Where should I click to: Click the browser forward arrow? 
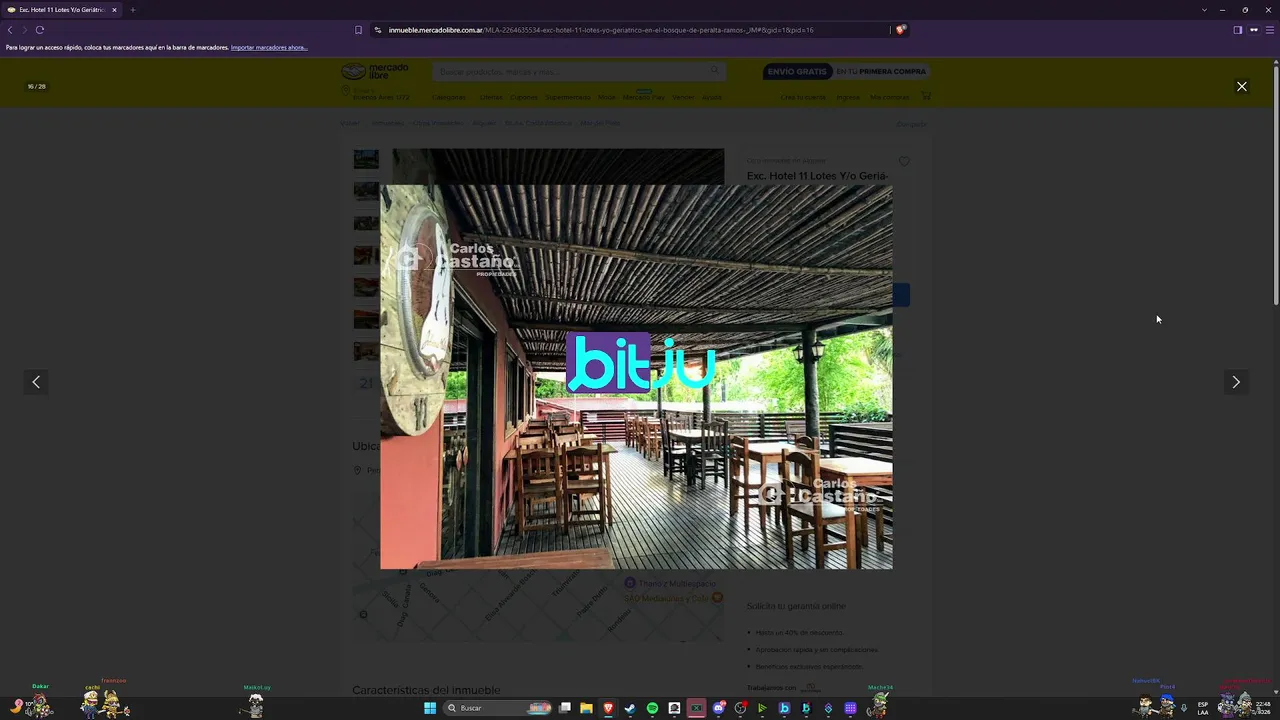[25, 30]
